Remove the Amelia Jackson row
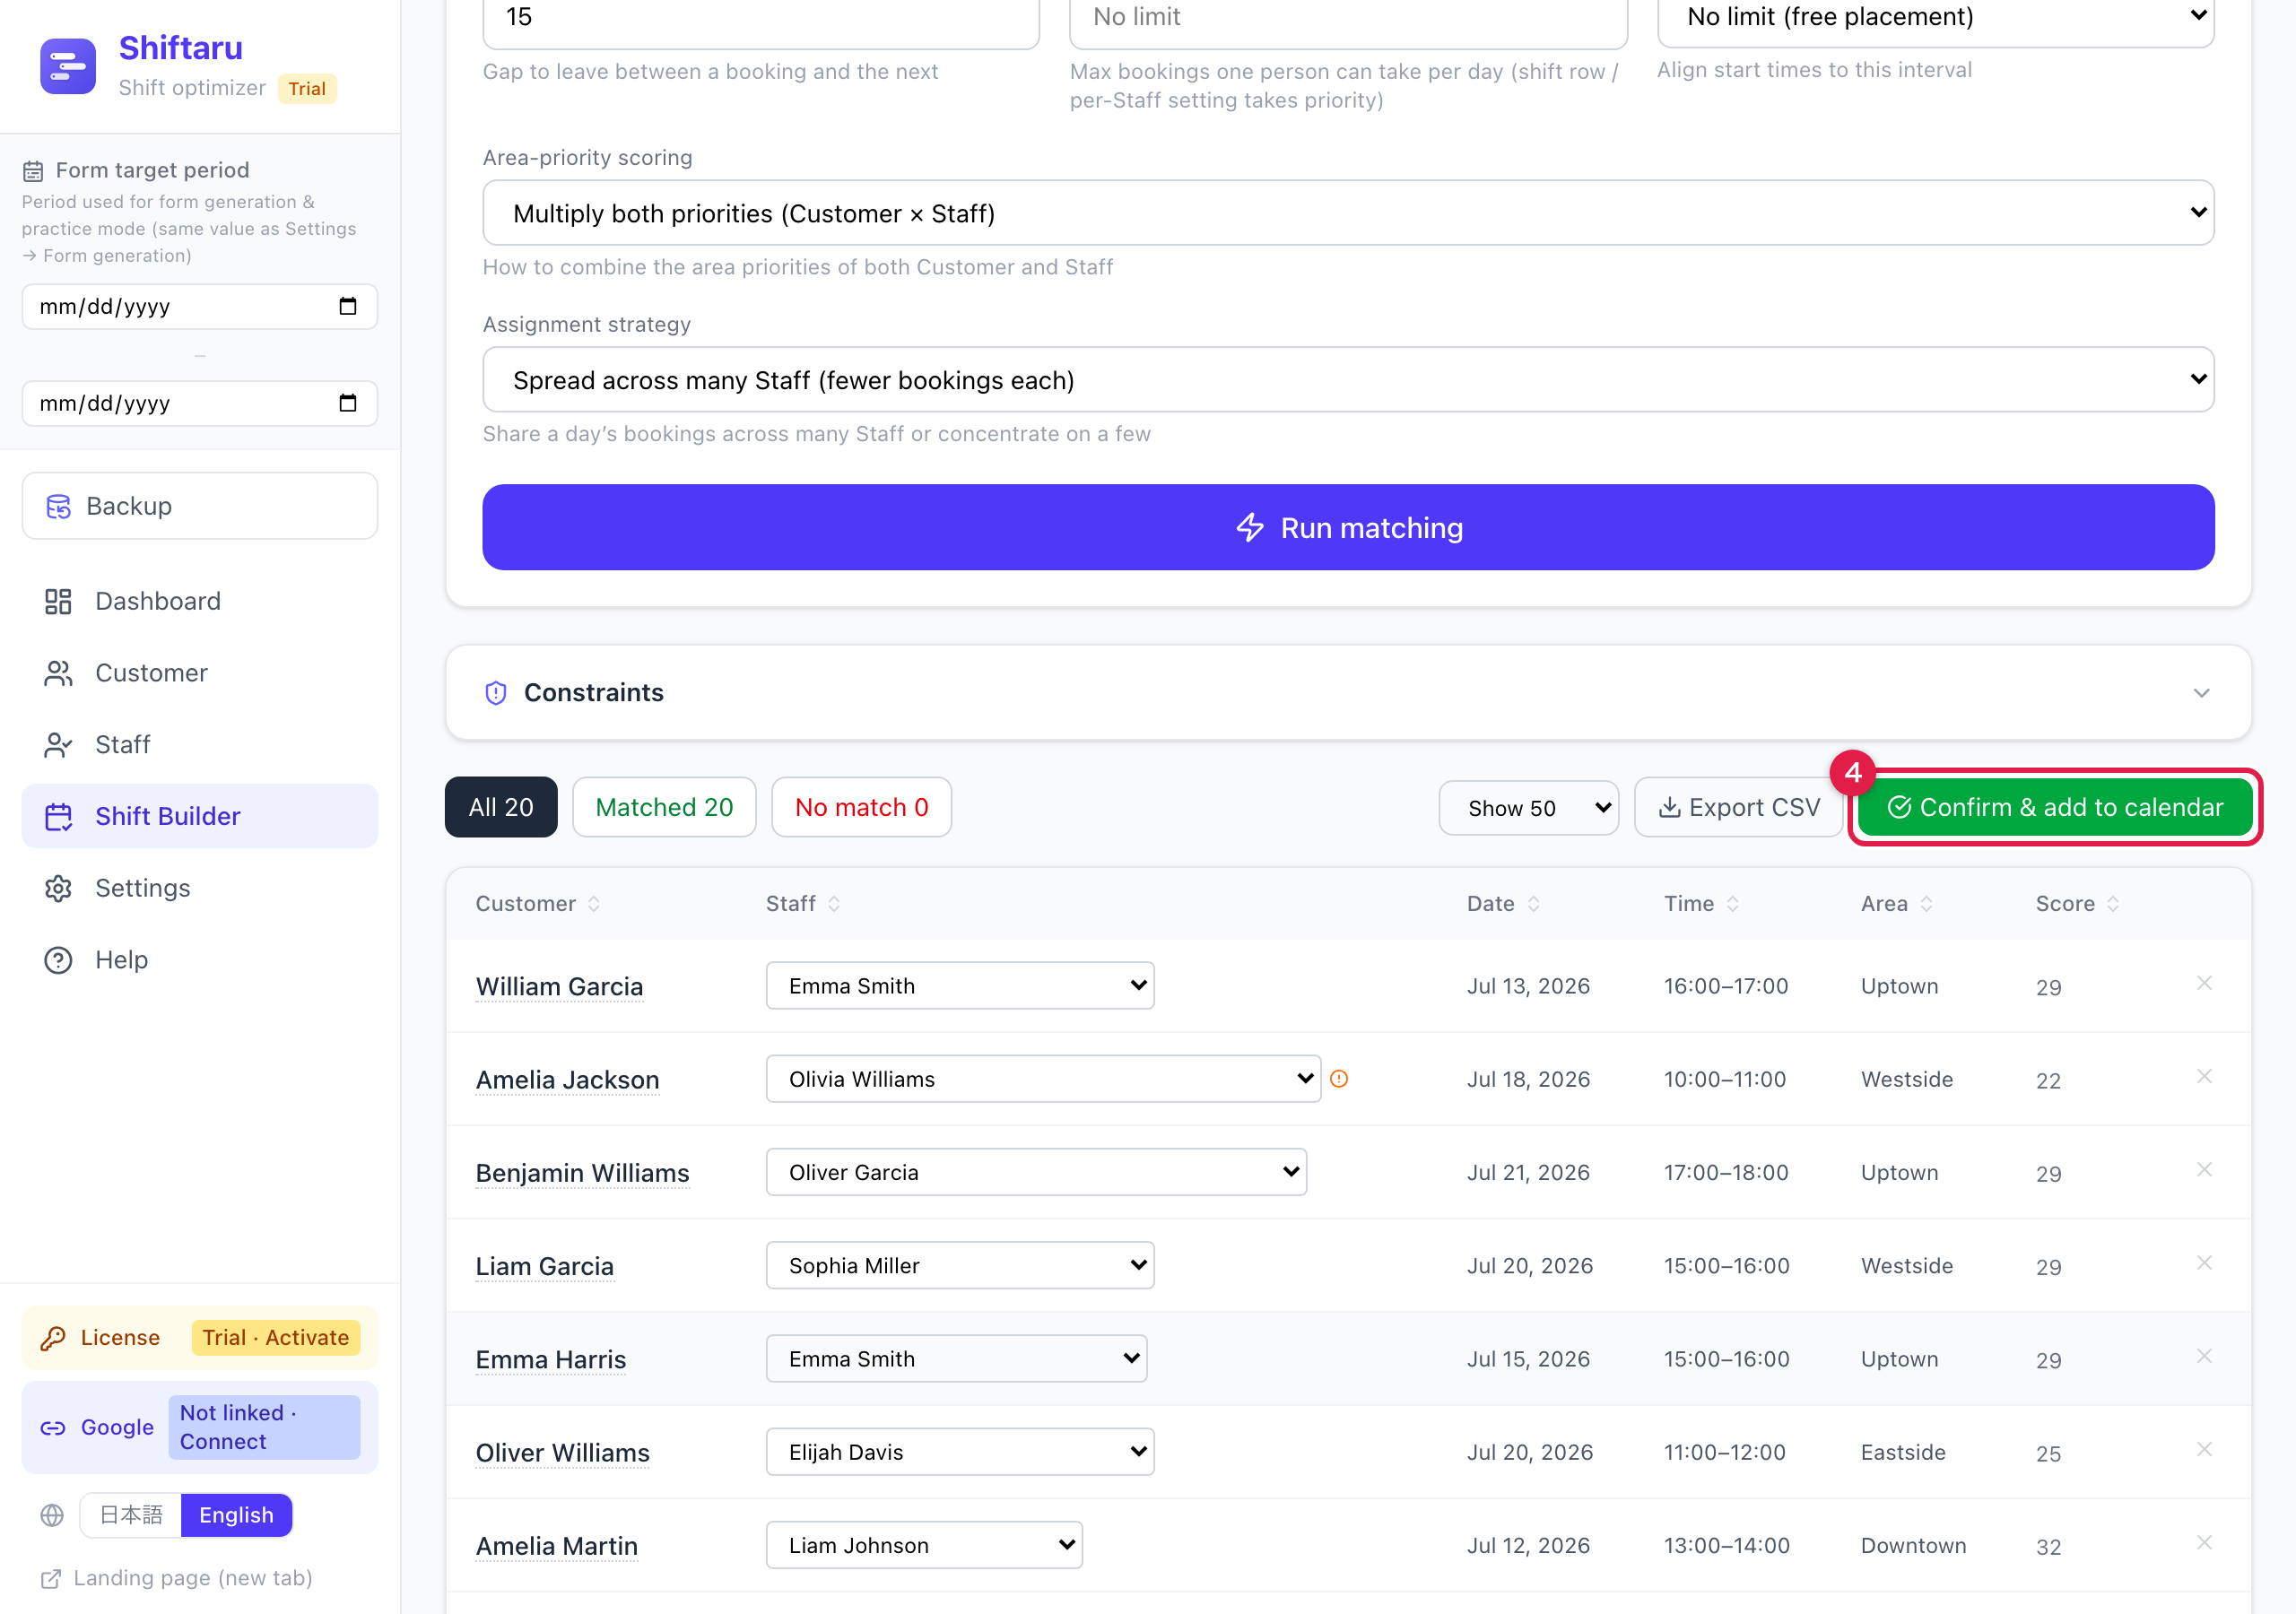The width and height of the screenshot is (2296, 1614). pyautogui.click(x=2204, y=1076)
